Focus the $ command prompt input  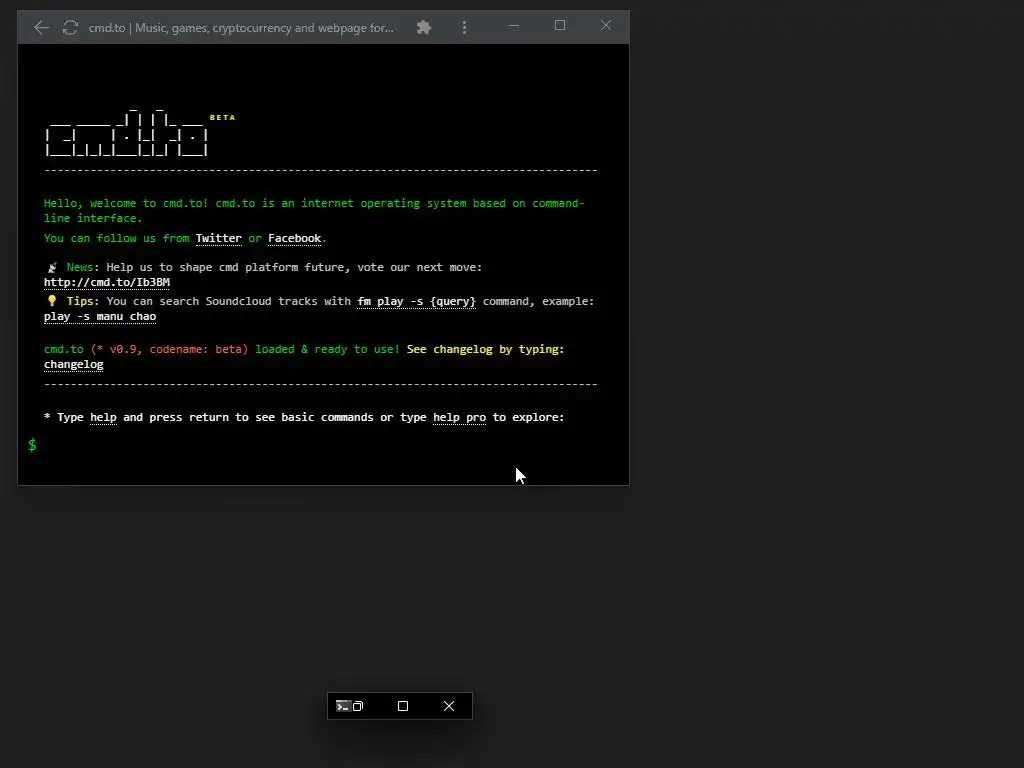[323, 445]
